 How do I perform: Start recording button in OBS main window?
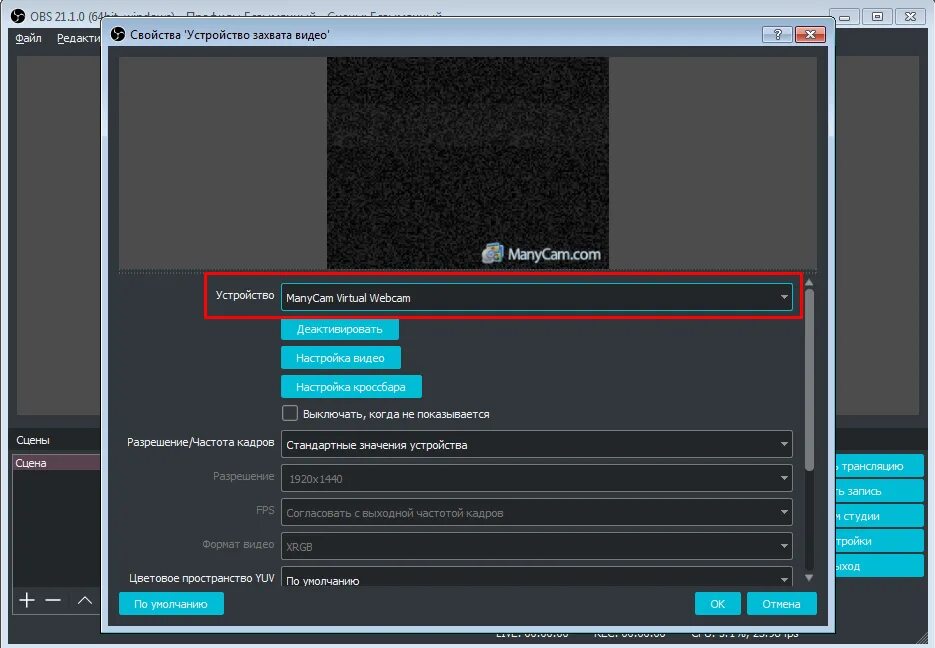(x=880, y=491)
